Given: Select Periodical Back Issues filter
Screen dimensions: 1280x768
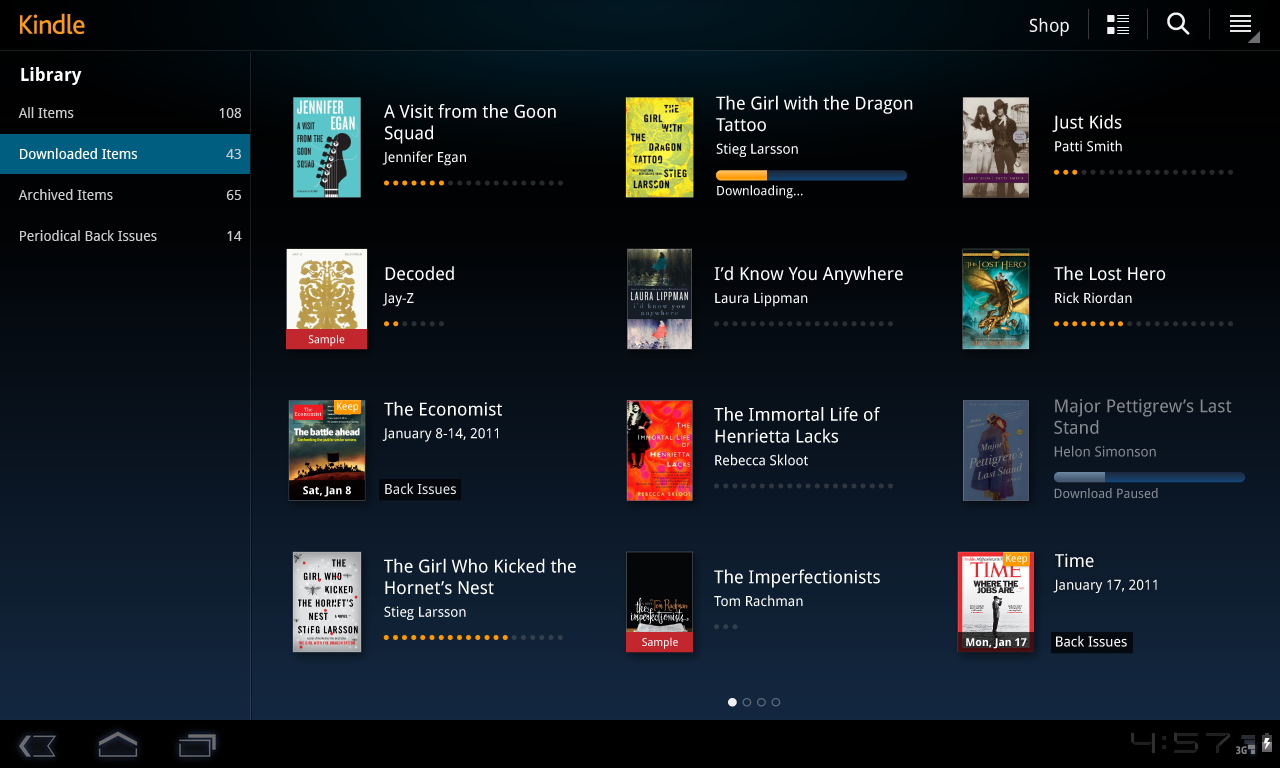Looking at the screenshot, I should (125, 236).
